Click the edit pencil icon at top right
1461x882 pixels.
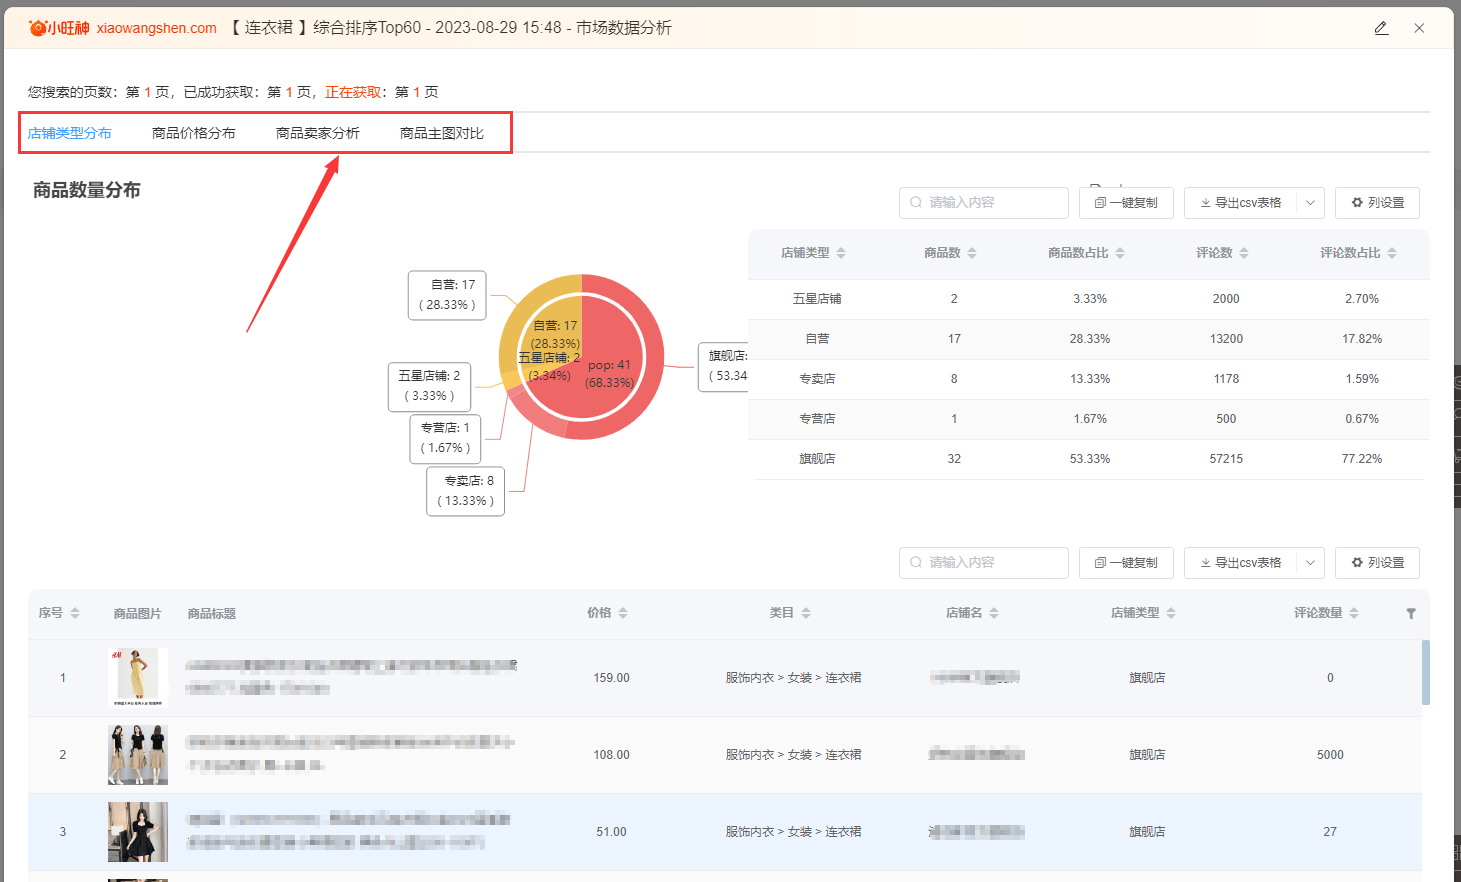(1381, 28)
